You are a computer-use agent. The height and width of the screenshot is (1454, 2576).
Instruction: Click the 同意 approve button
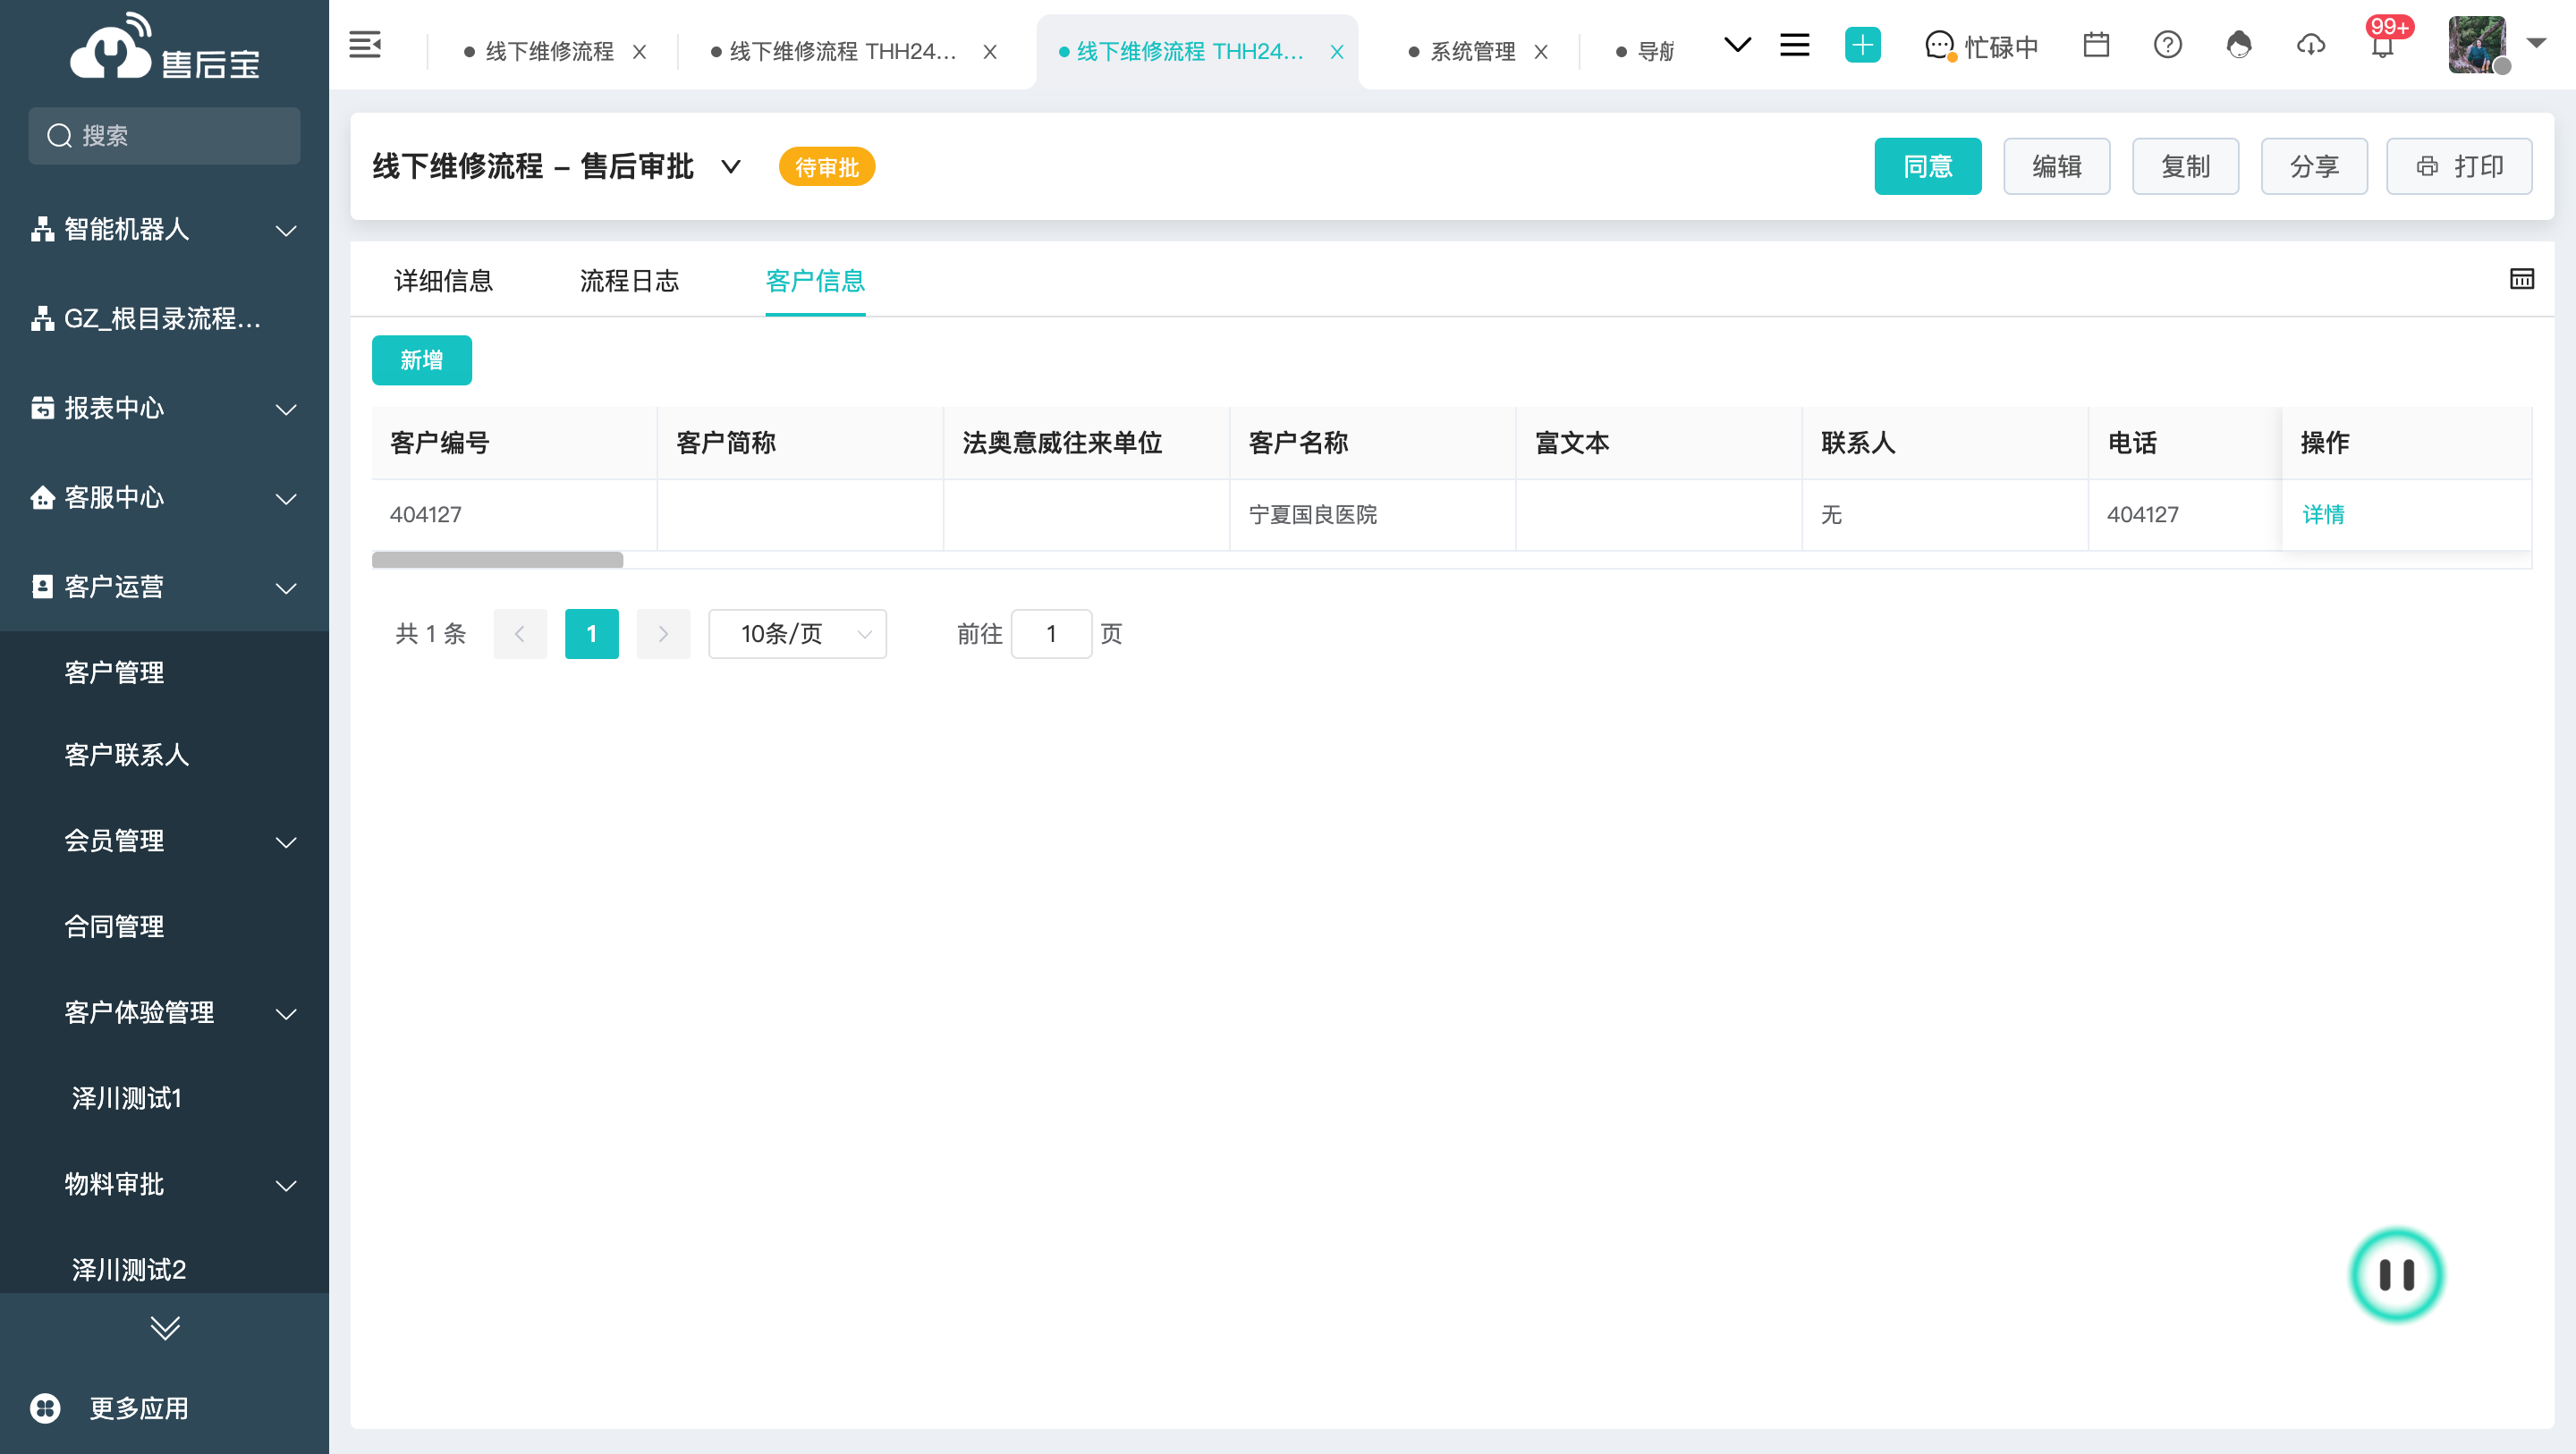click(1927, 166)
